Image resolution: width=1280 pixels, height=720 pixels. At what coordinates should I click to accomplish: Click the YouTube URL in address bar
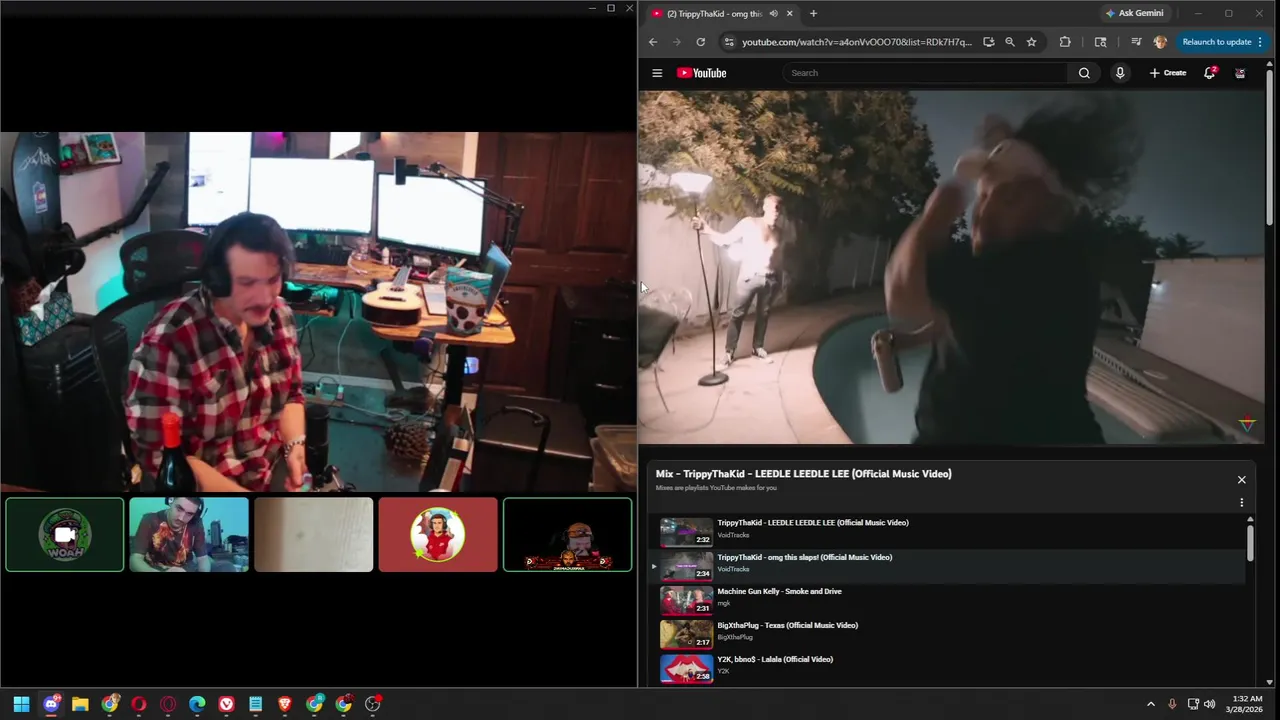click(856, 42)
